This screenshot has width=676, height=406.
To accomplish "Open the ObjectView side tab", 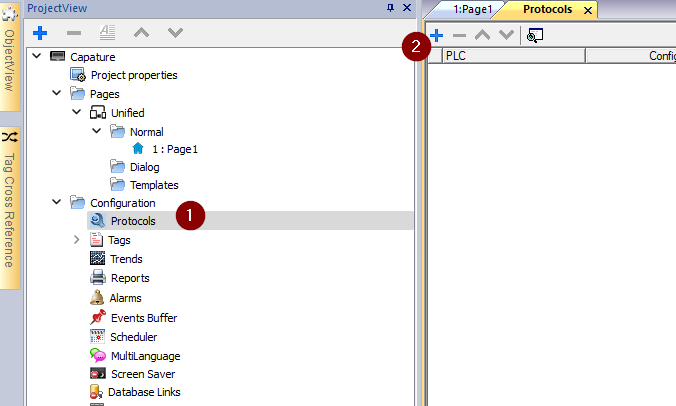I will click(x=9, y=56).
